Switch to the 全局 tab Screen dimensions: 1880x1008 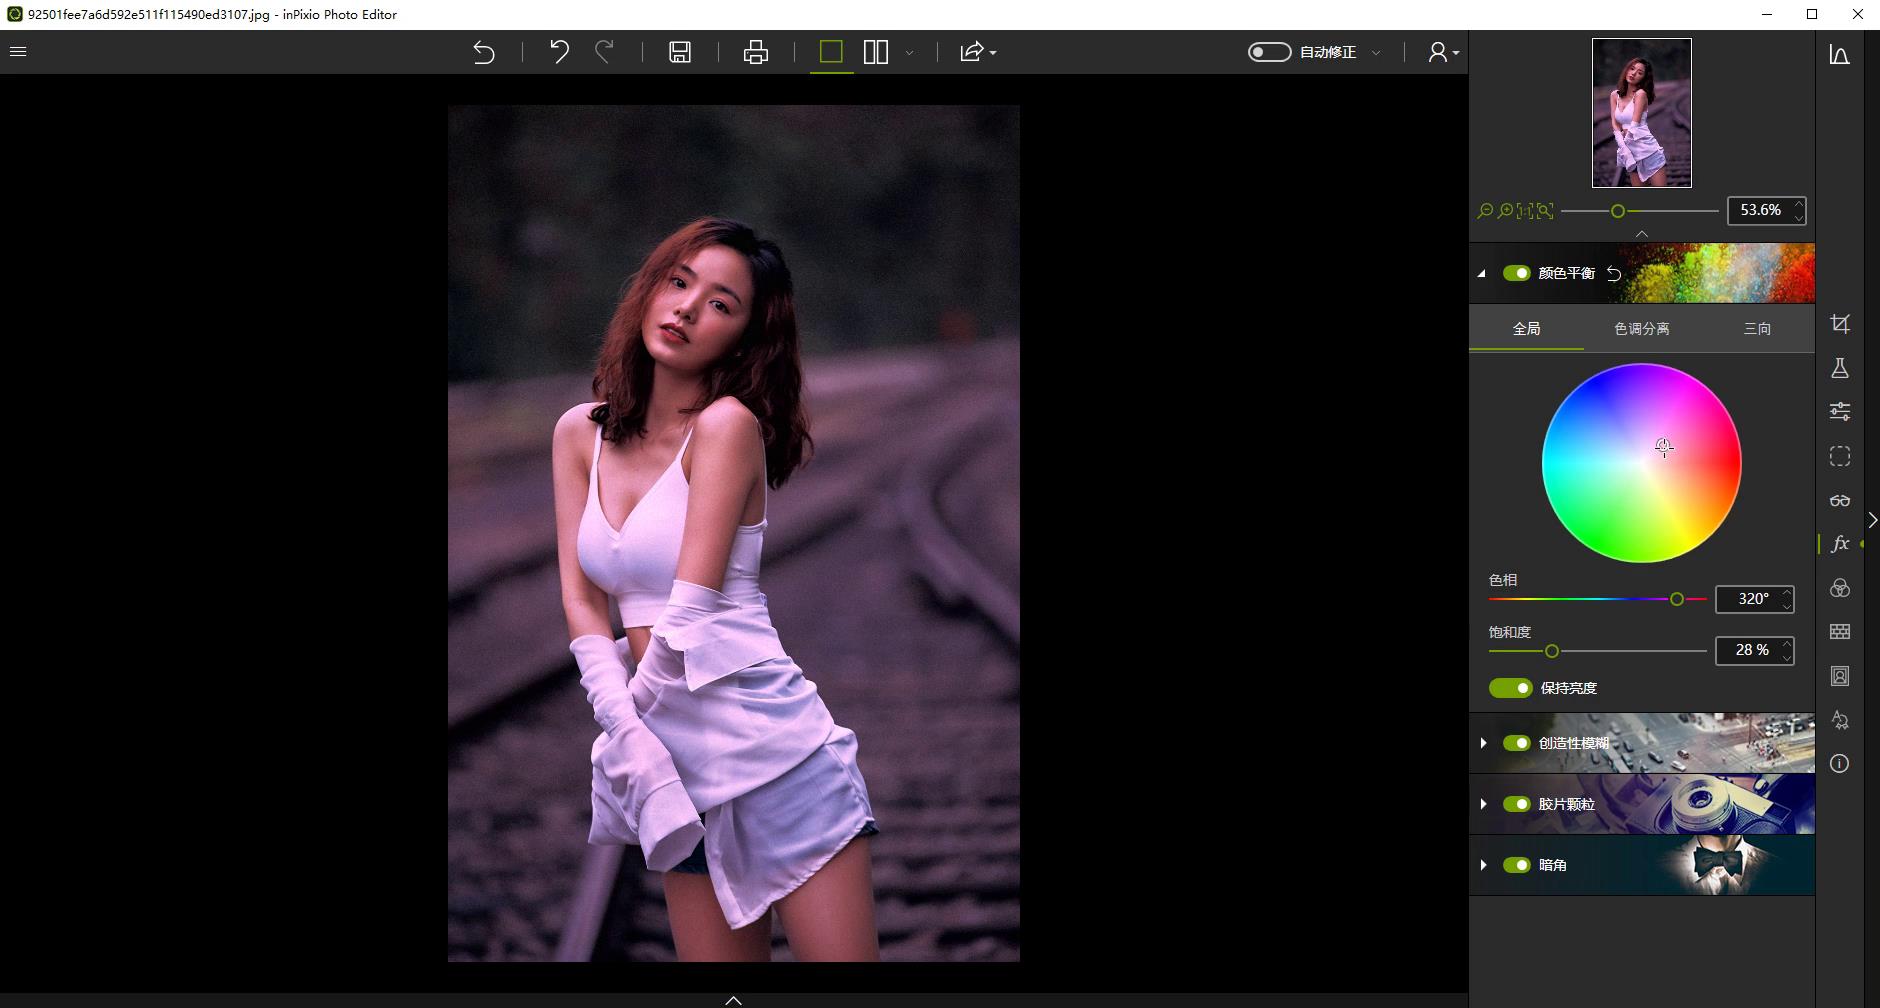click(x=1526, y=328)
